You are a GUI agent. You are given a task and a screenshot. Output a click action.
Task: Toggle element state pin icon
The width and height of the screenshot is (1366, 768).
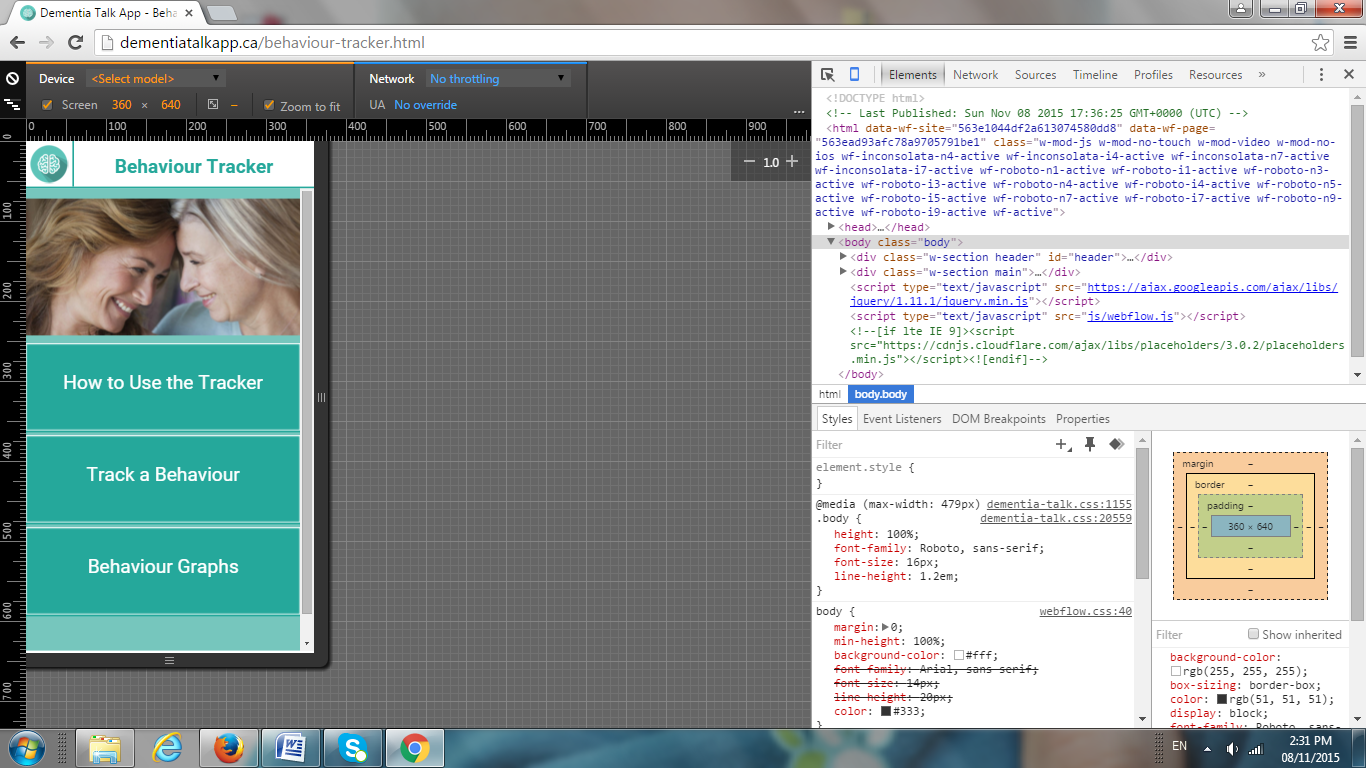point(1090,444)
